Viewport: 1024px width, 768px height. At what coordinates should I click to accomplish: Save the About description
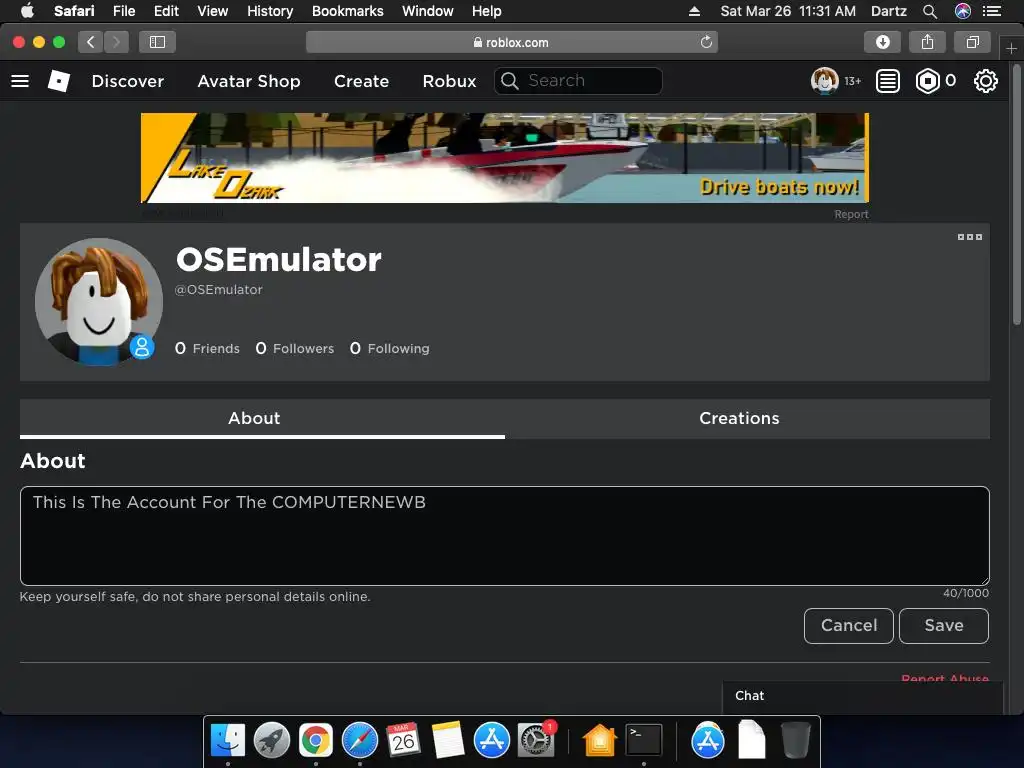pyautogui.click(x=944, y=626)
